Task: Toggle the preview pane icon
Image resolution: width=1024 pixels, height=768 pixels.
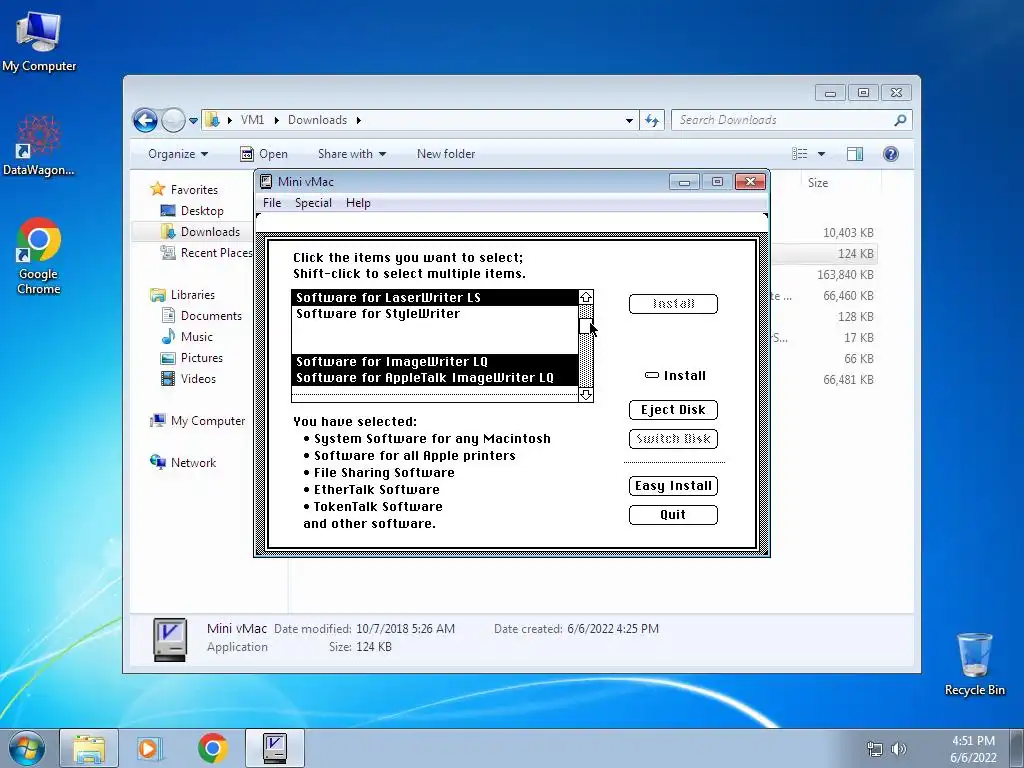Action: pyautogui.click(x=855, y=154)
